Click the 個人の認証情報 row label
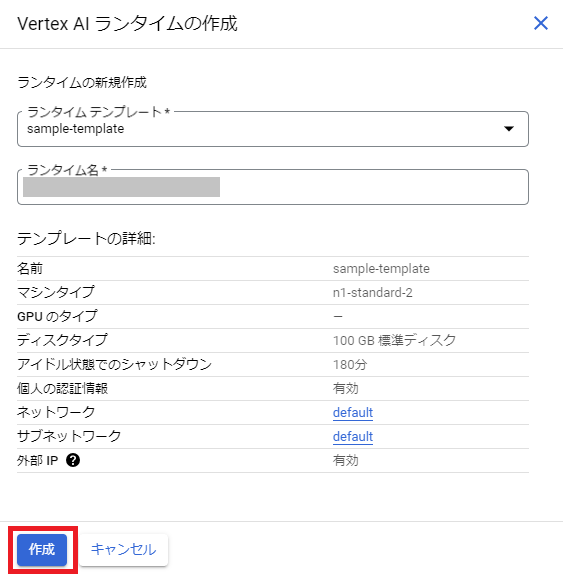 62,389
